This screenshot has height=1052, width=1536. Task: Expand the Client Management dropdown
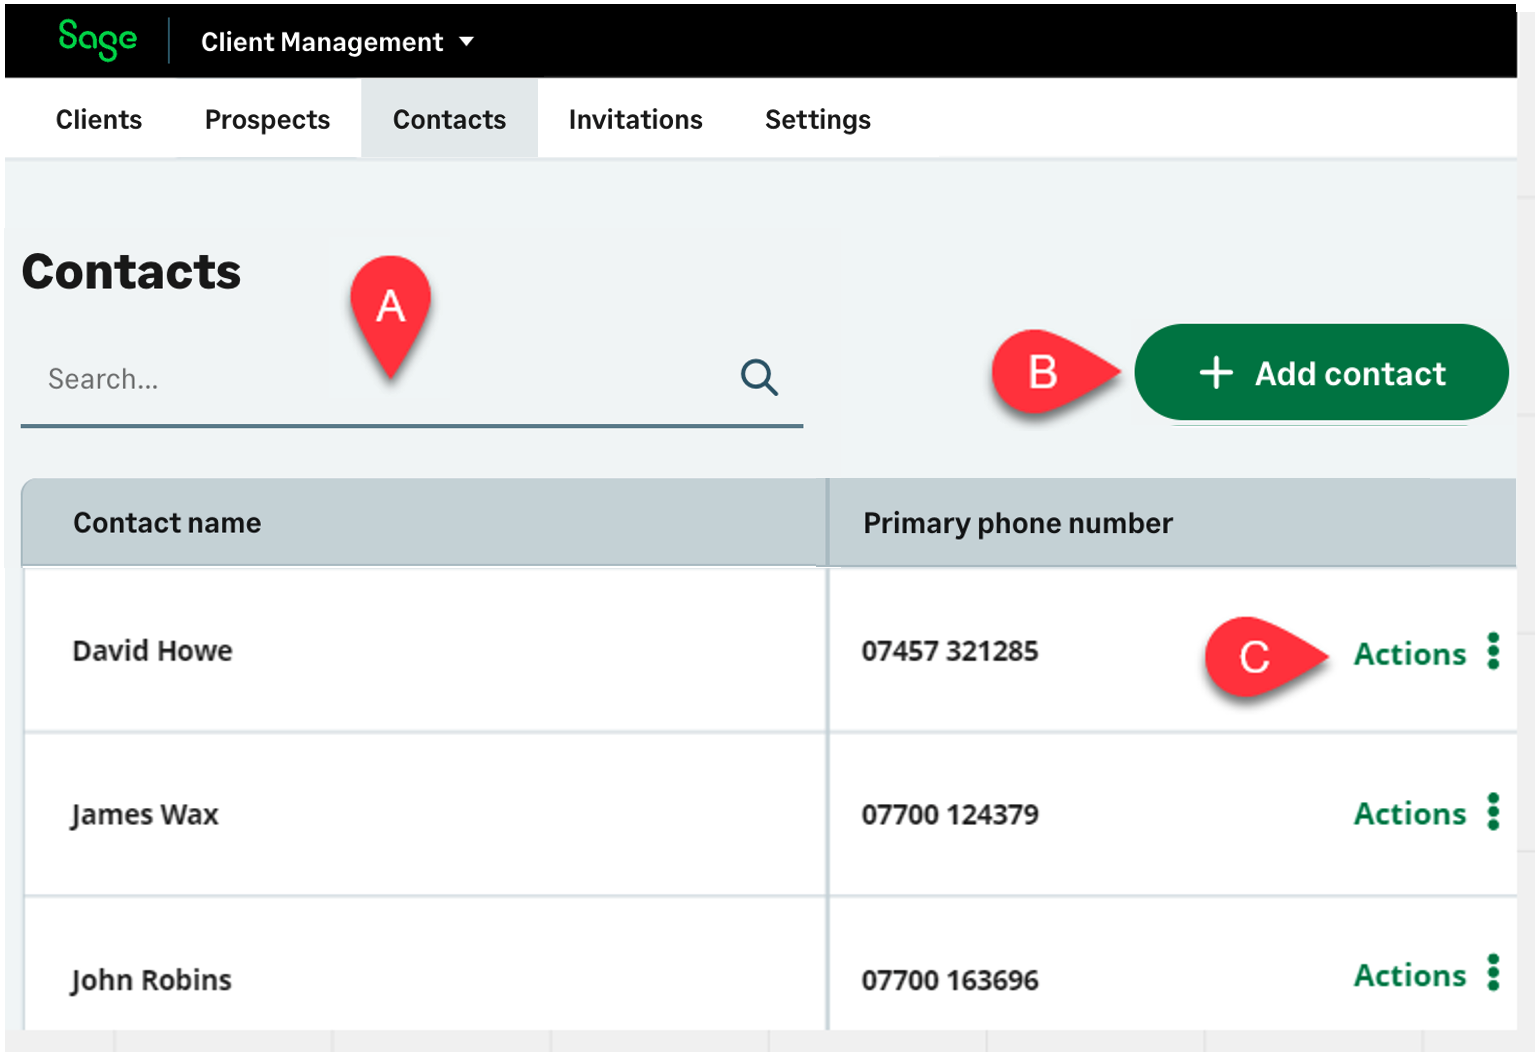(466, 42)
